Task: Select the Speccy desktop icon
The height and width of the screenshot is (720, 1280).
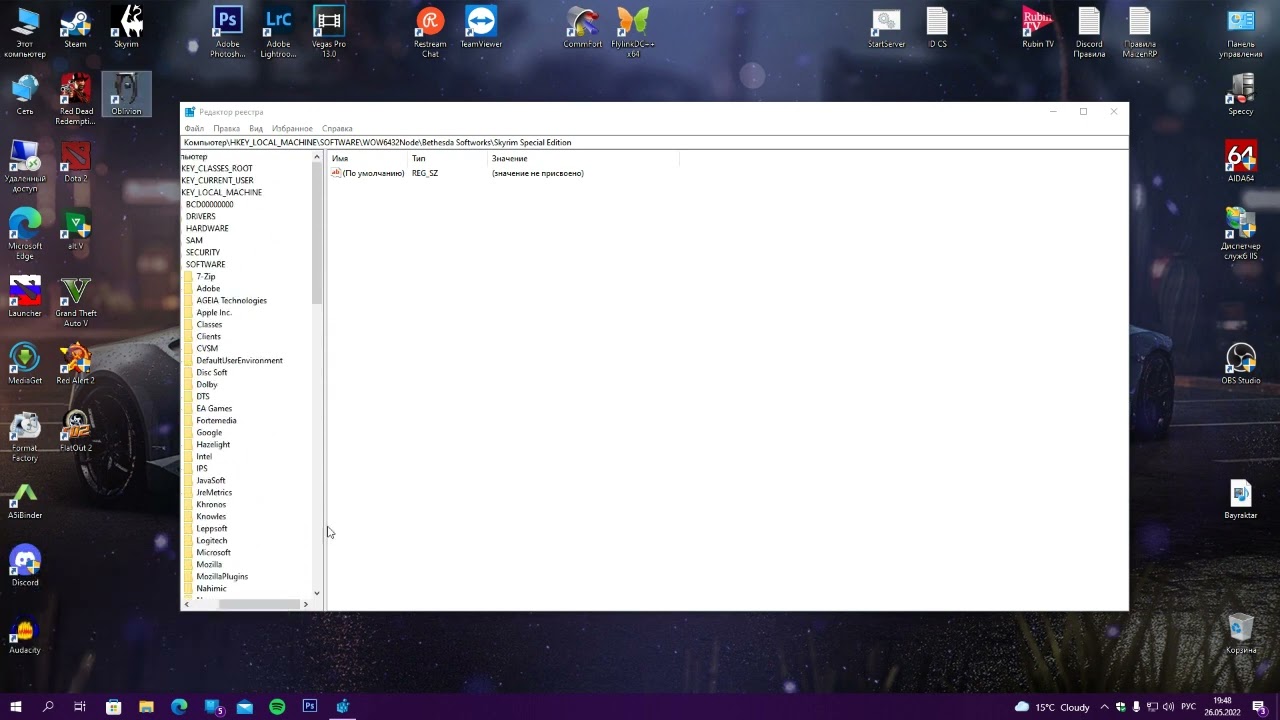Action: [1240, 96]
